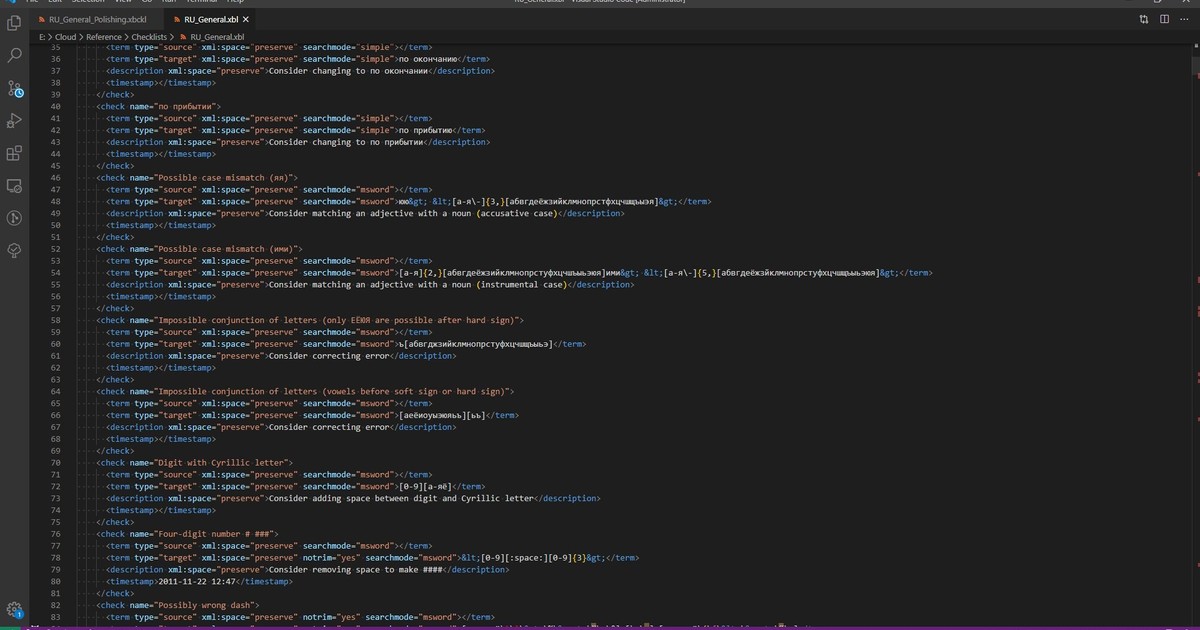Click description "Consider removing space to make ####"
Screen dimensions: 1200x630
tap(357, 570)
